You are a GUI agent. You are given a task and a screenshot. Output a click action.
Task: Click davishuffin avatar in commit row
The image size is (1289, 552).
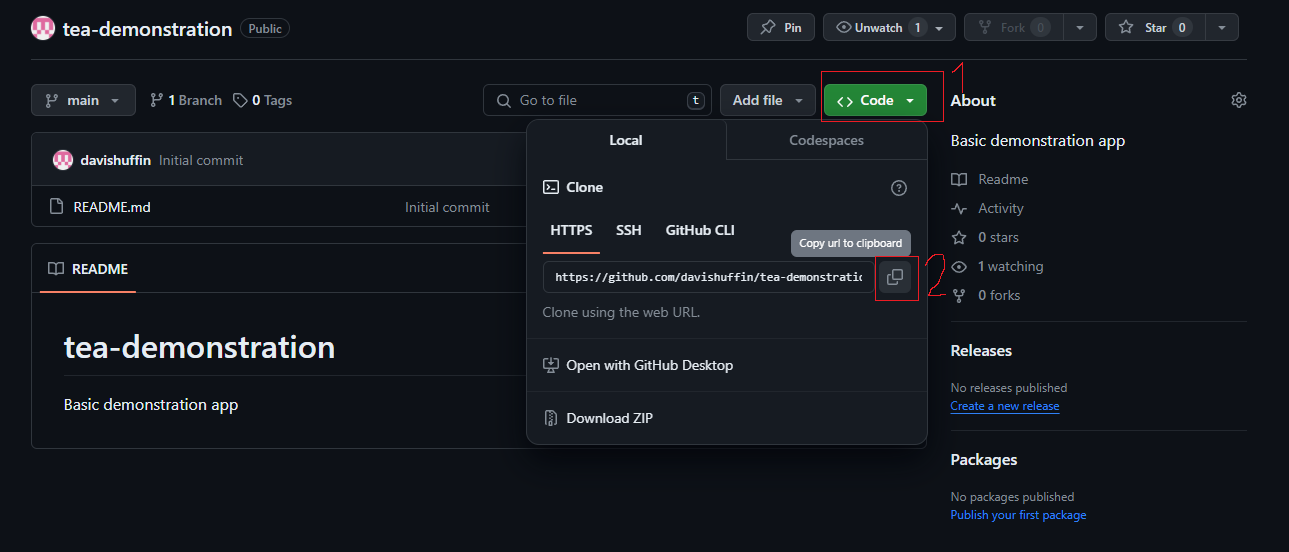63,160
